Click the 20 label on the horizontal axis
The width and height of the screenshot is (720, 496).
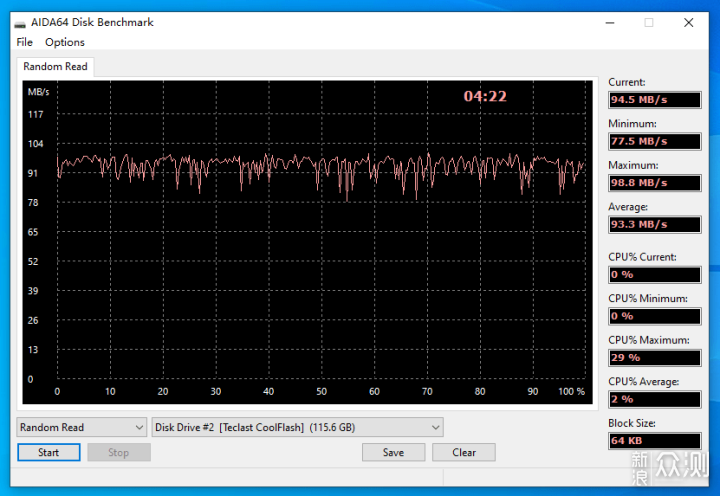(x=163, y=391)
